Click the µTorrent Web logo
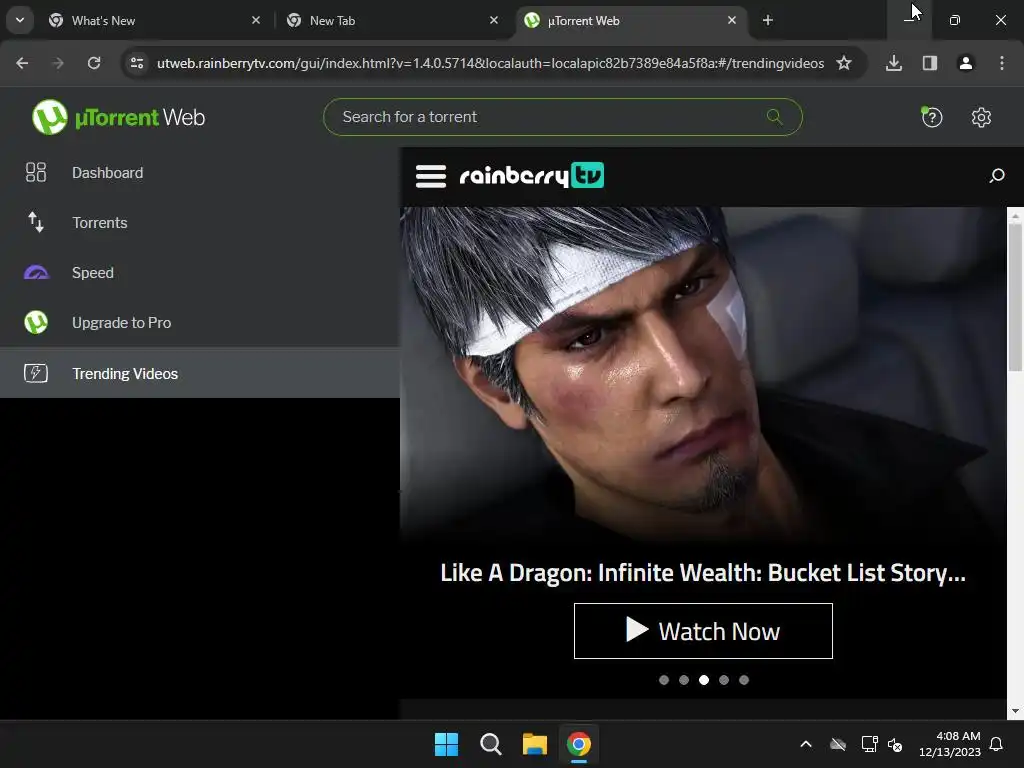 (118, 118)
